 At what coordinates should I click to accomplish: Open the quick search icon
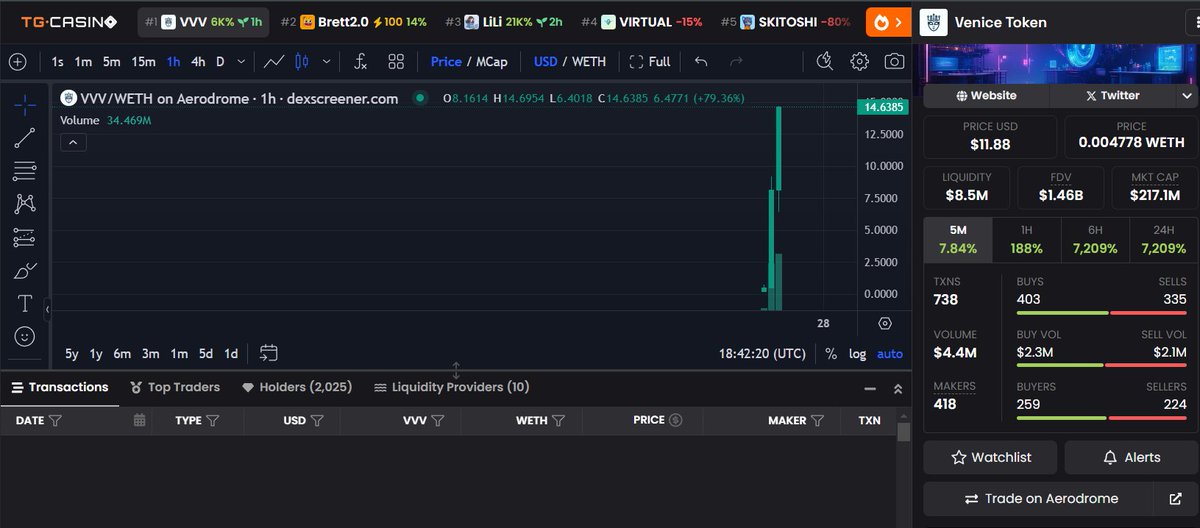point(824,62)
